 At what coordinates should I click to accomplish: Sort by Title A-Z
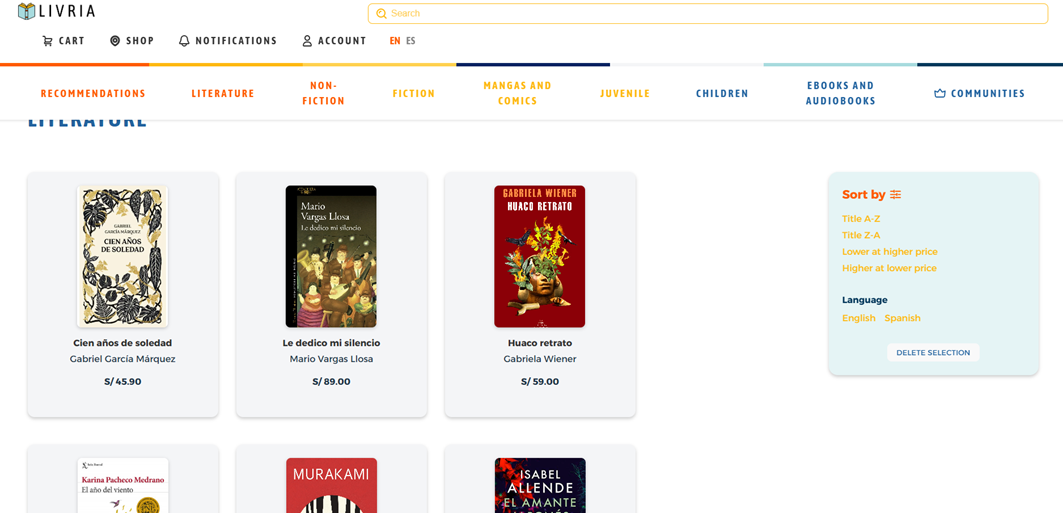point(861,219)
